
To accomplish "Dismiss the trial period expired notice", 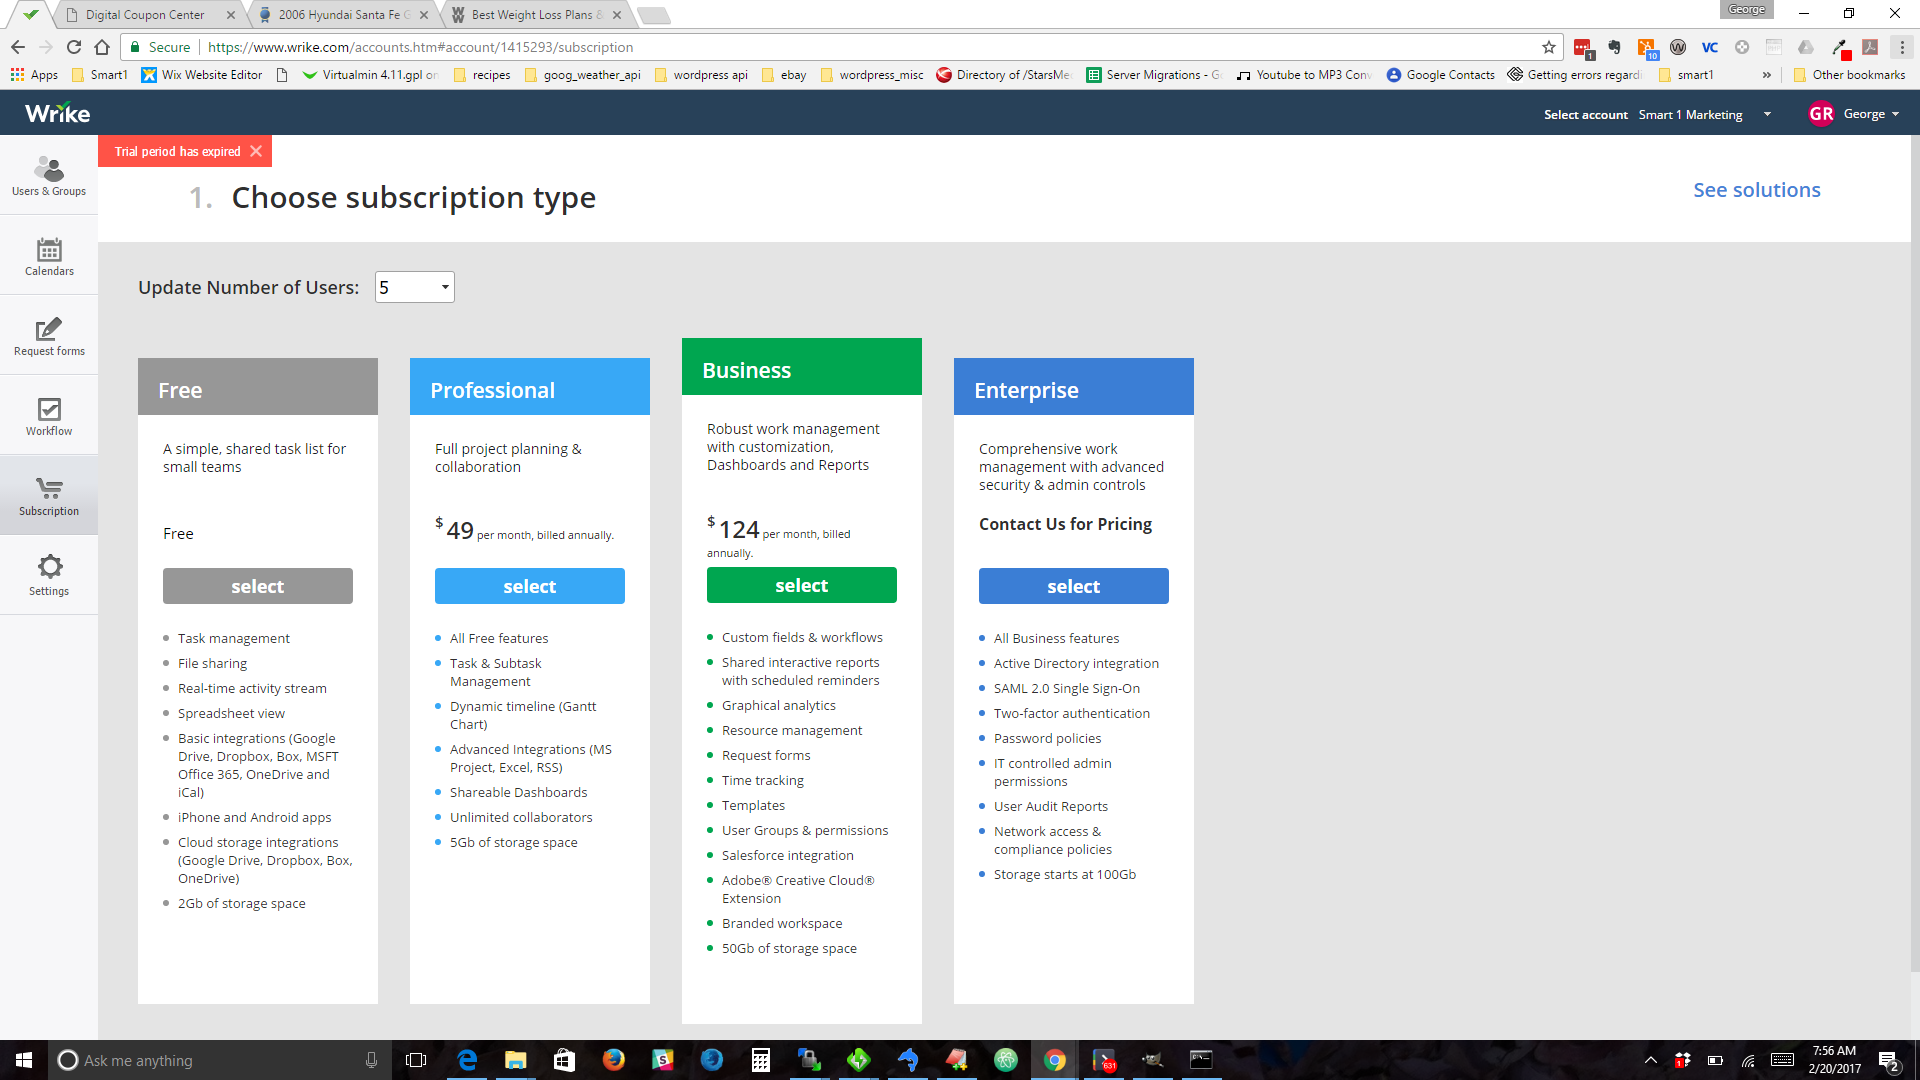I will 256,151.
